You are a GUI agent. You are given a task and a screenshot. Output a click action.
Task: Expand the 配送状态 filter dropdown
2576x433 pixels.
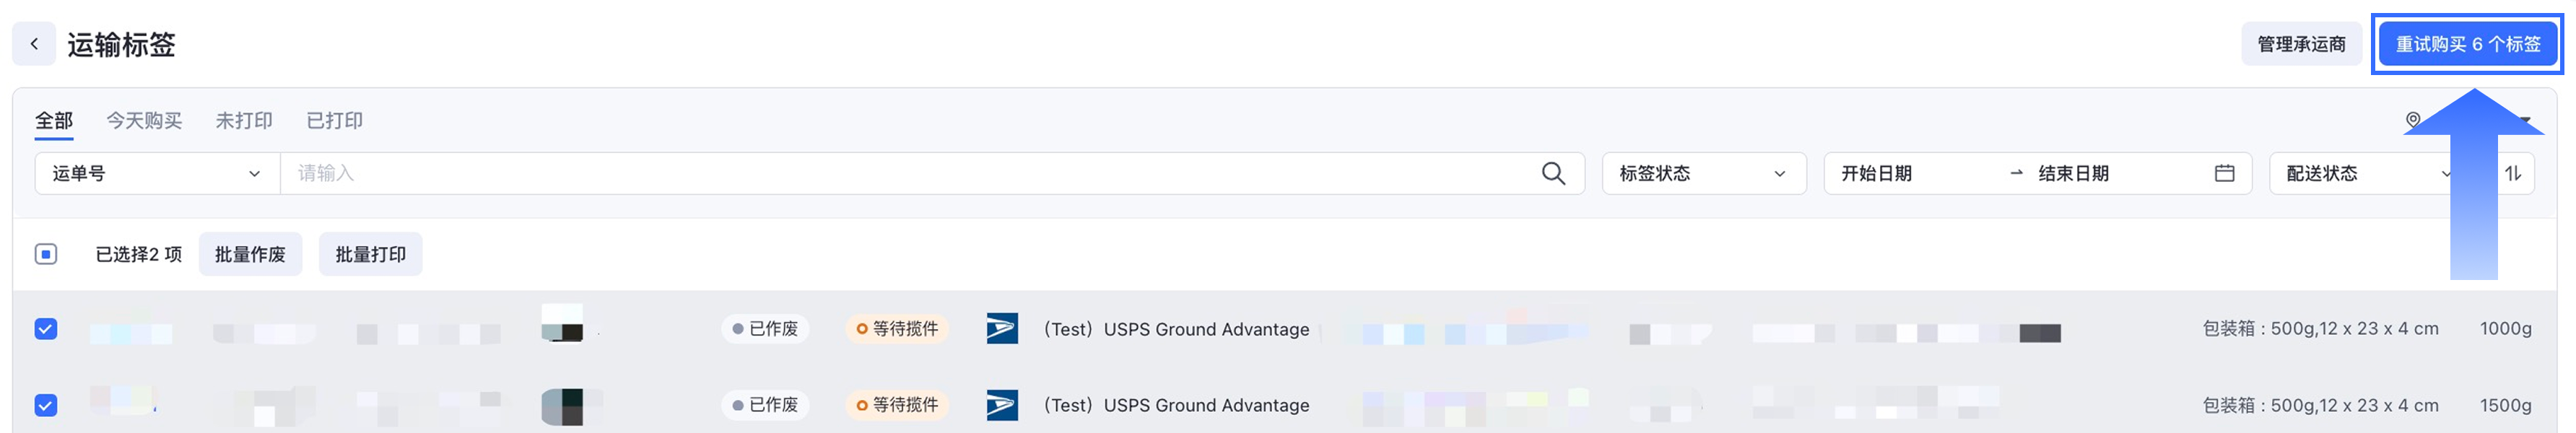[x=2360, y=173]
